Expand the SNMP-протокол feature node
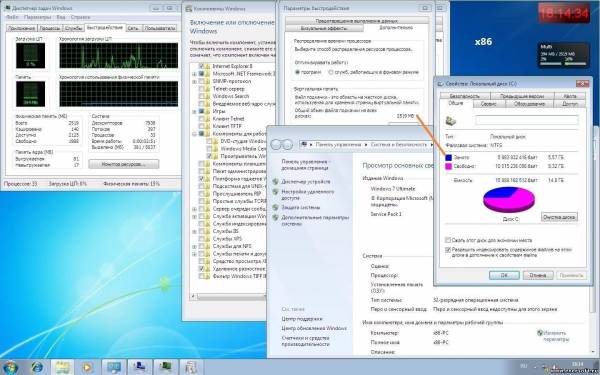Viewport: 600px width, 375px height. 194,81
